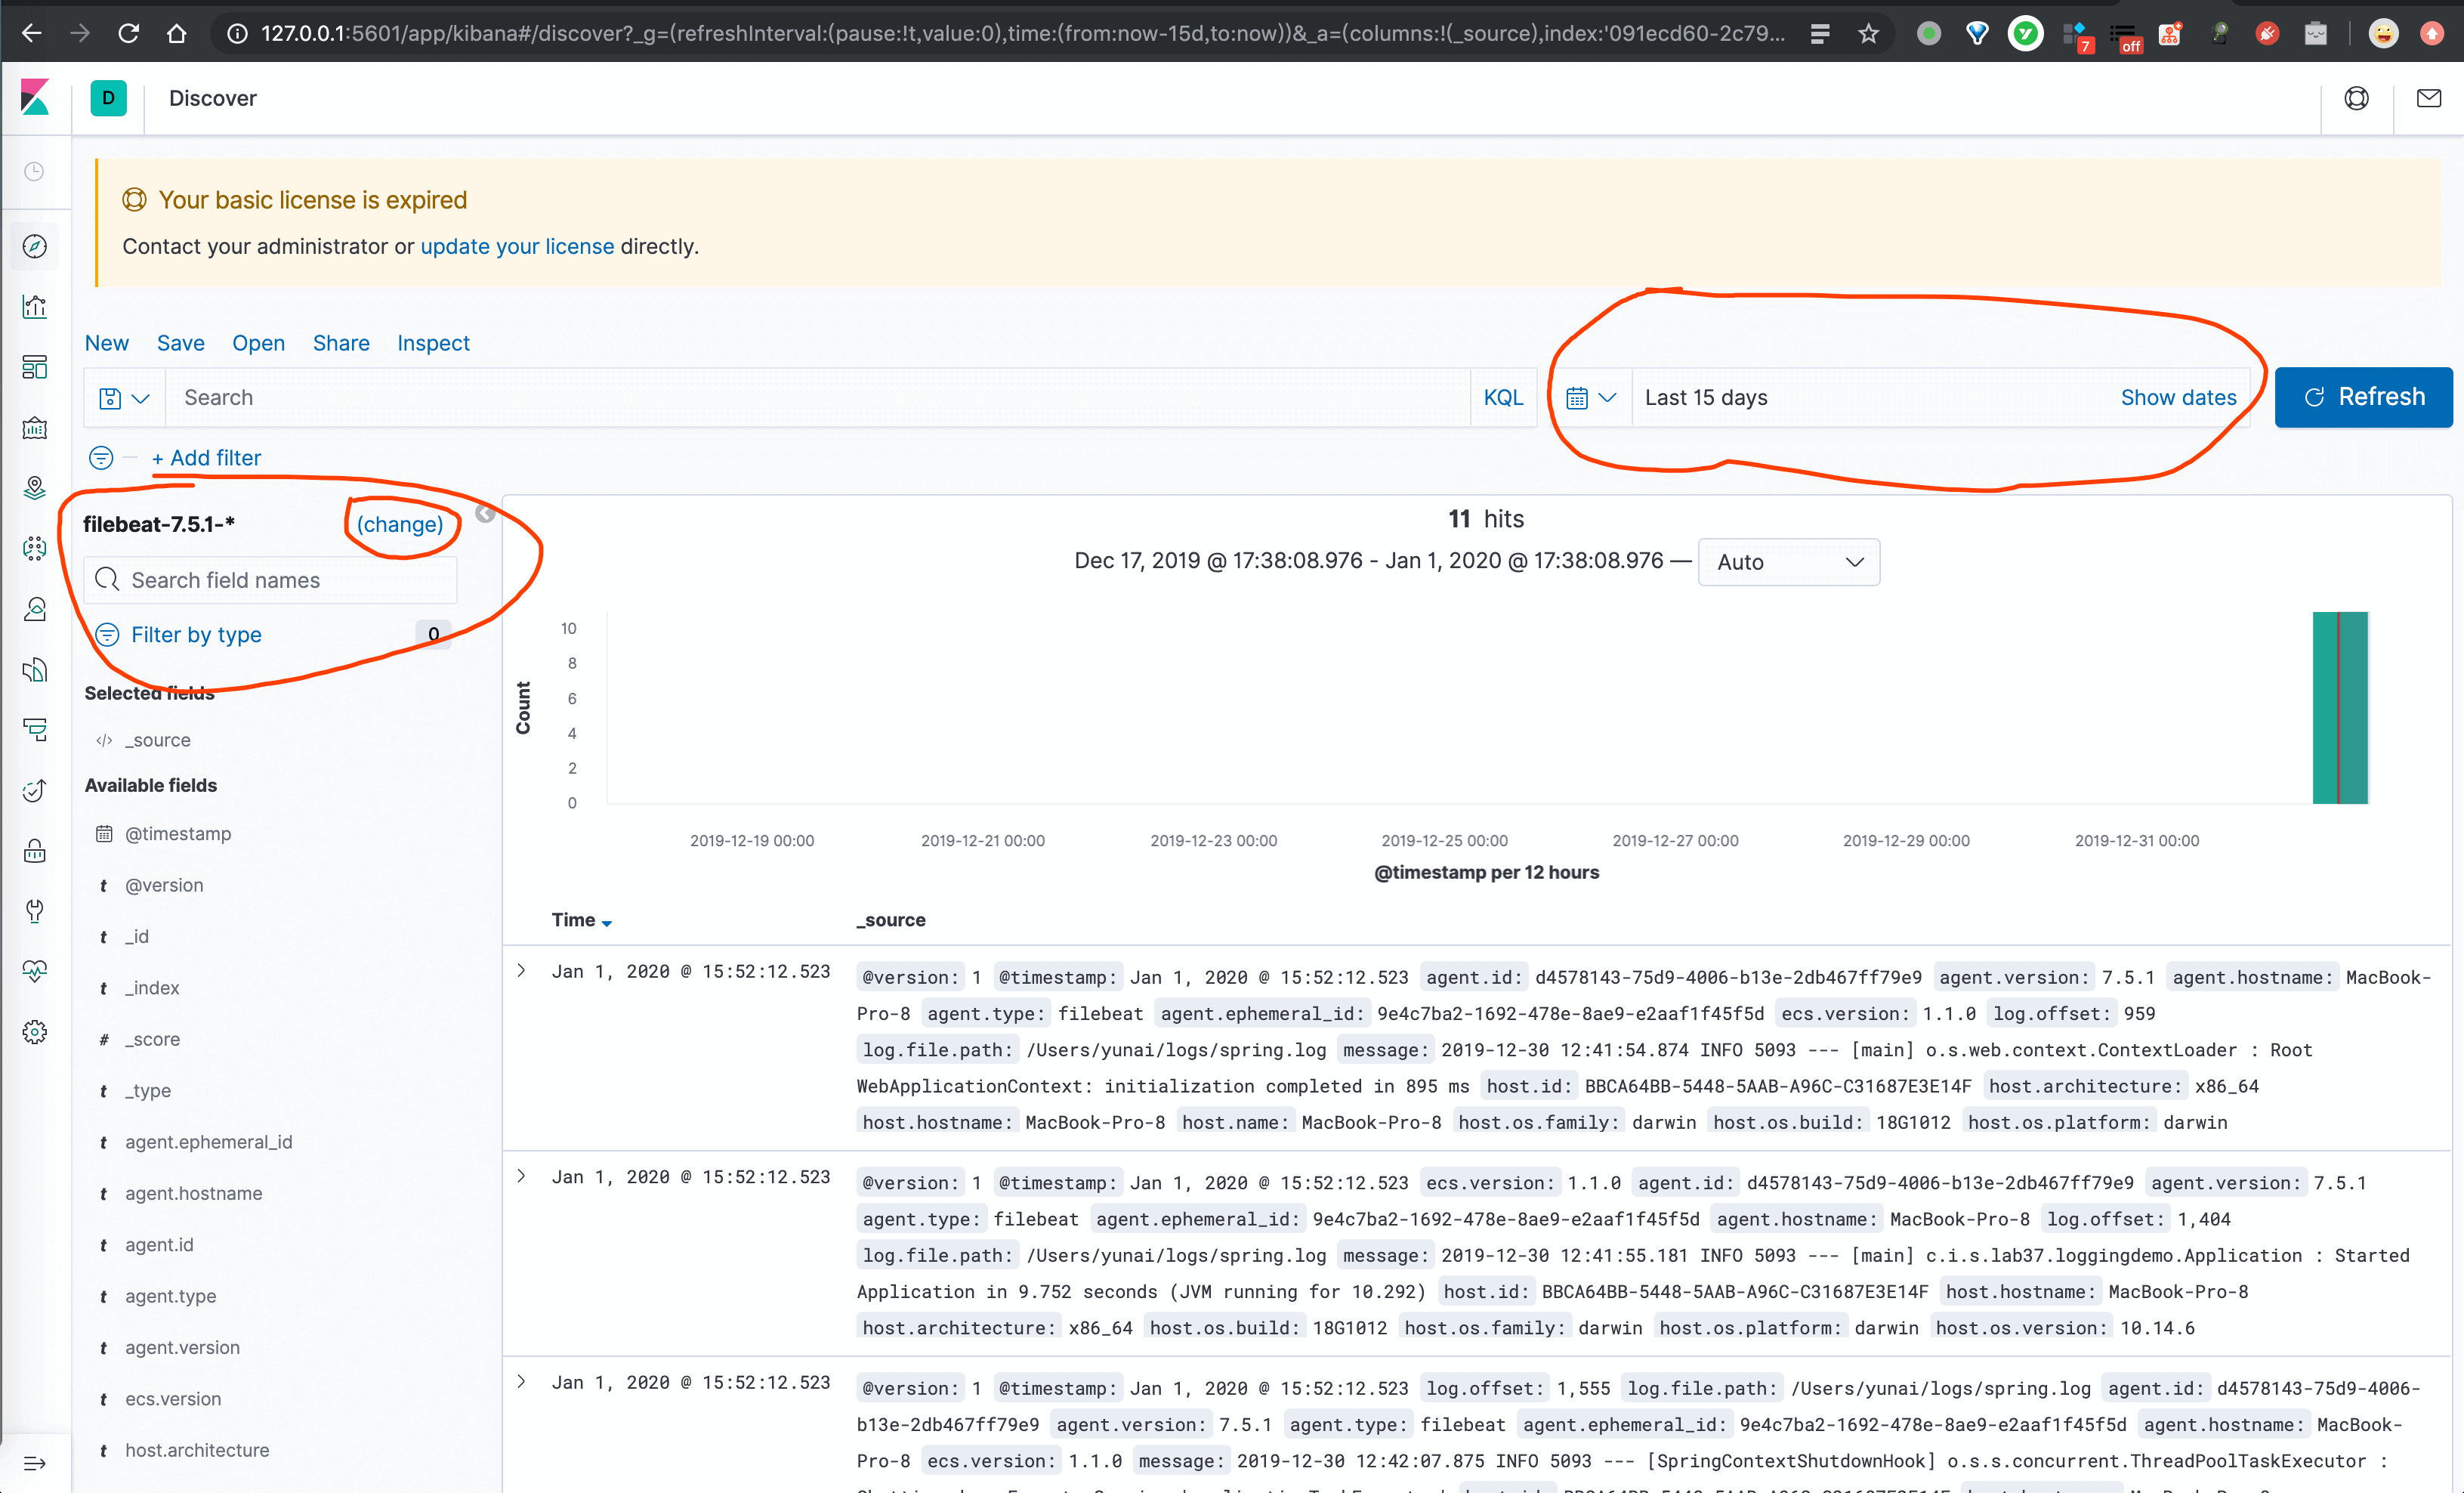
Task: Click the Share icon in the top menu
Action: coord(340,342)
